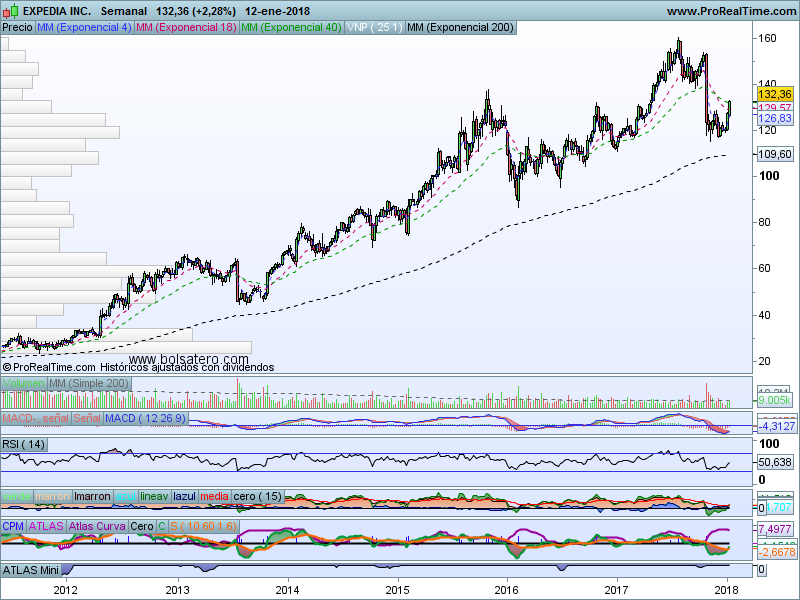800x600 pixels.
Task: Click the candlestick chart icon beside EXPEDIA INC.
Action: (x=10, y=10)
